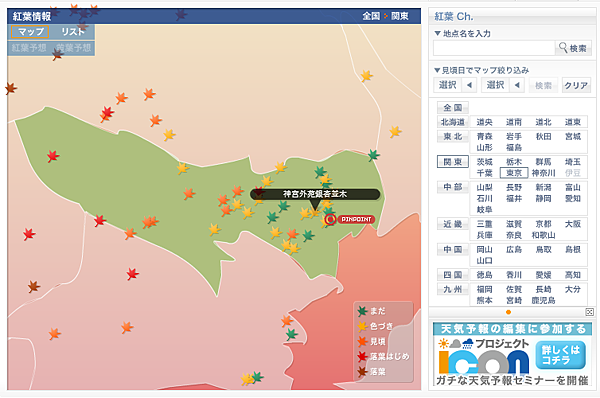Click the small expand icon below region list
Image resolution: width=600 pixels, height=398 pixels.
589,312
